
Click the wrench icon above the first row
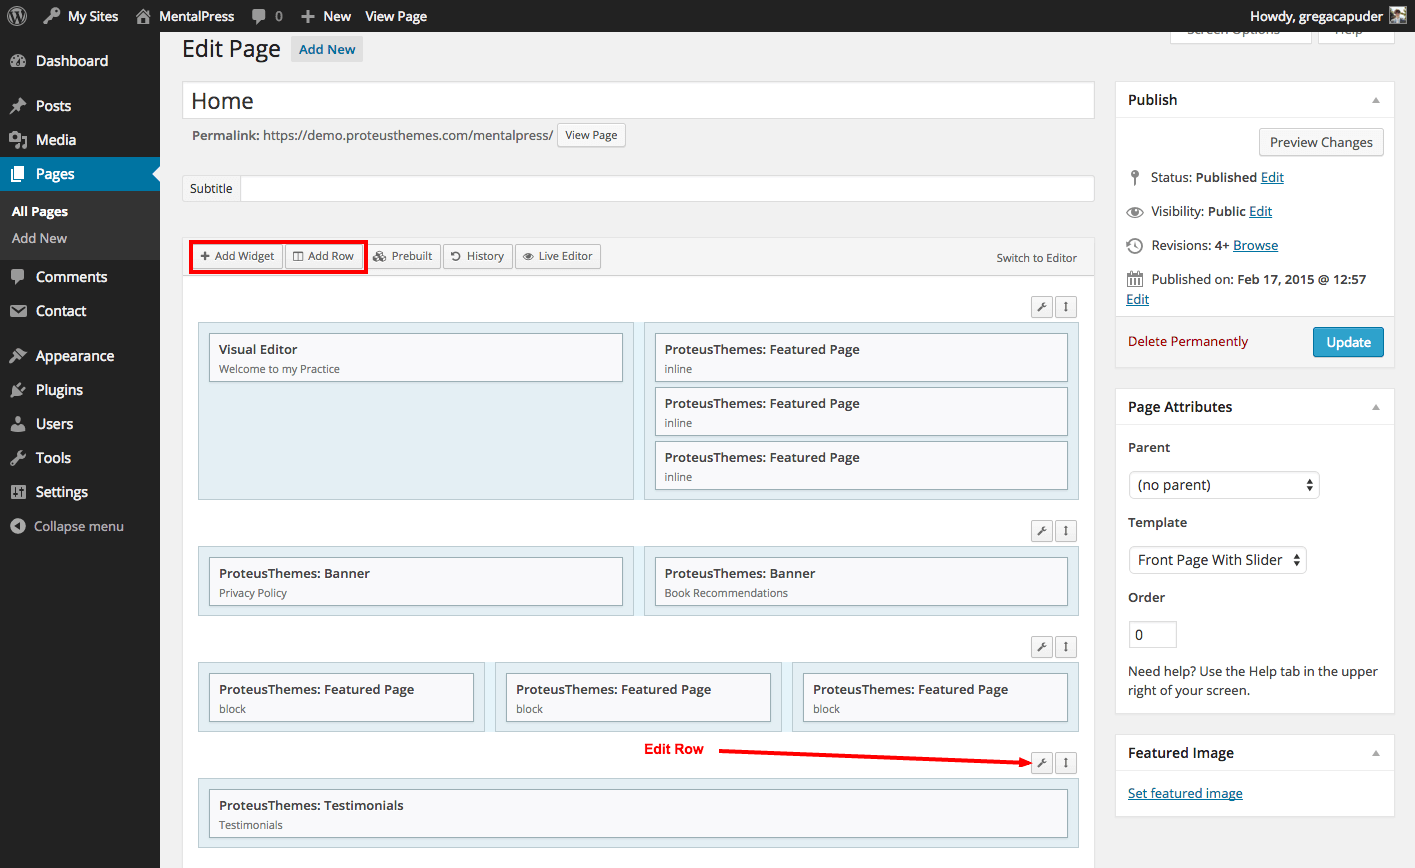pos(1041,307)
